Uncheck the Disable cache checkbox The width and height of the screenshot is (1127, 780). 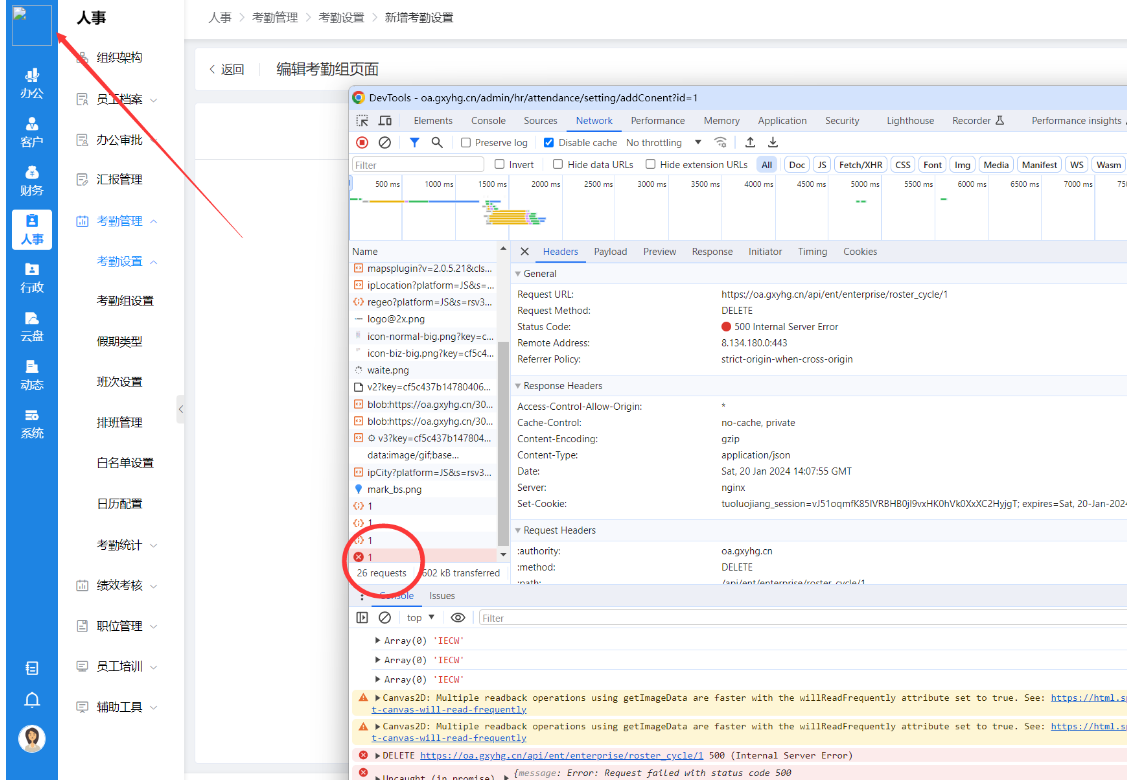pyautogui.click(x=549, y=142)
